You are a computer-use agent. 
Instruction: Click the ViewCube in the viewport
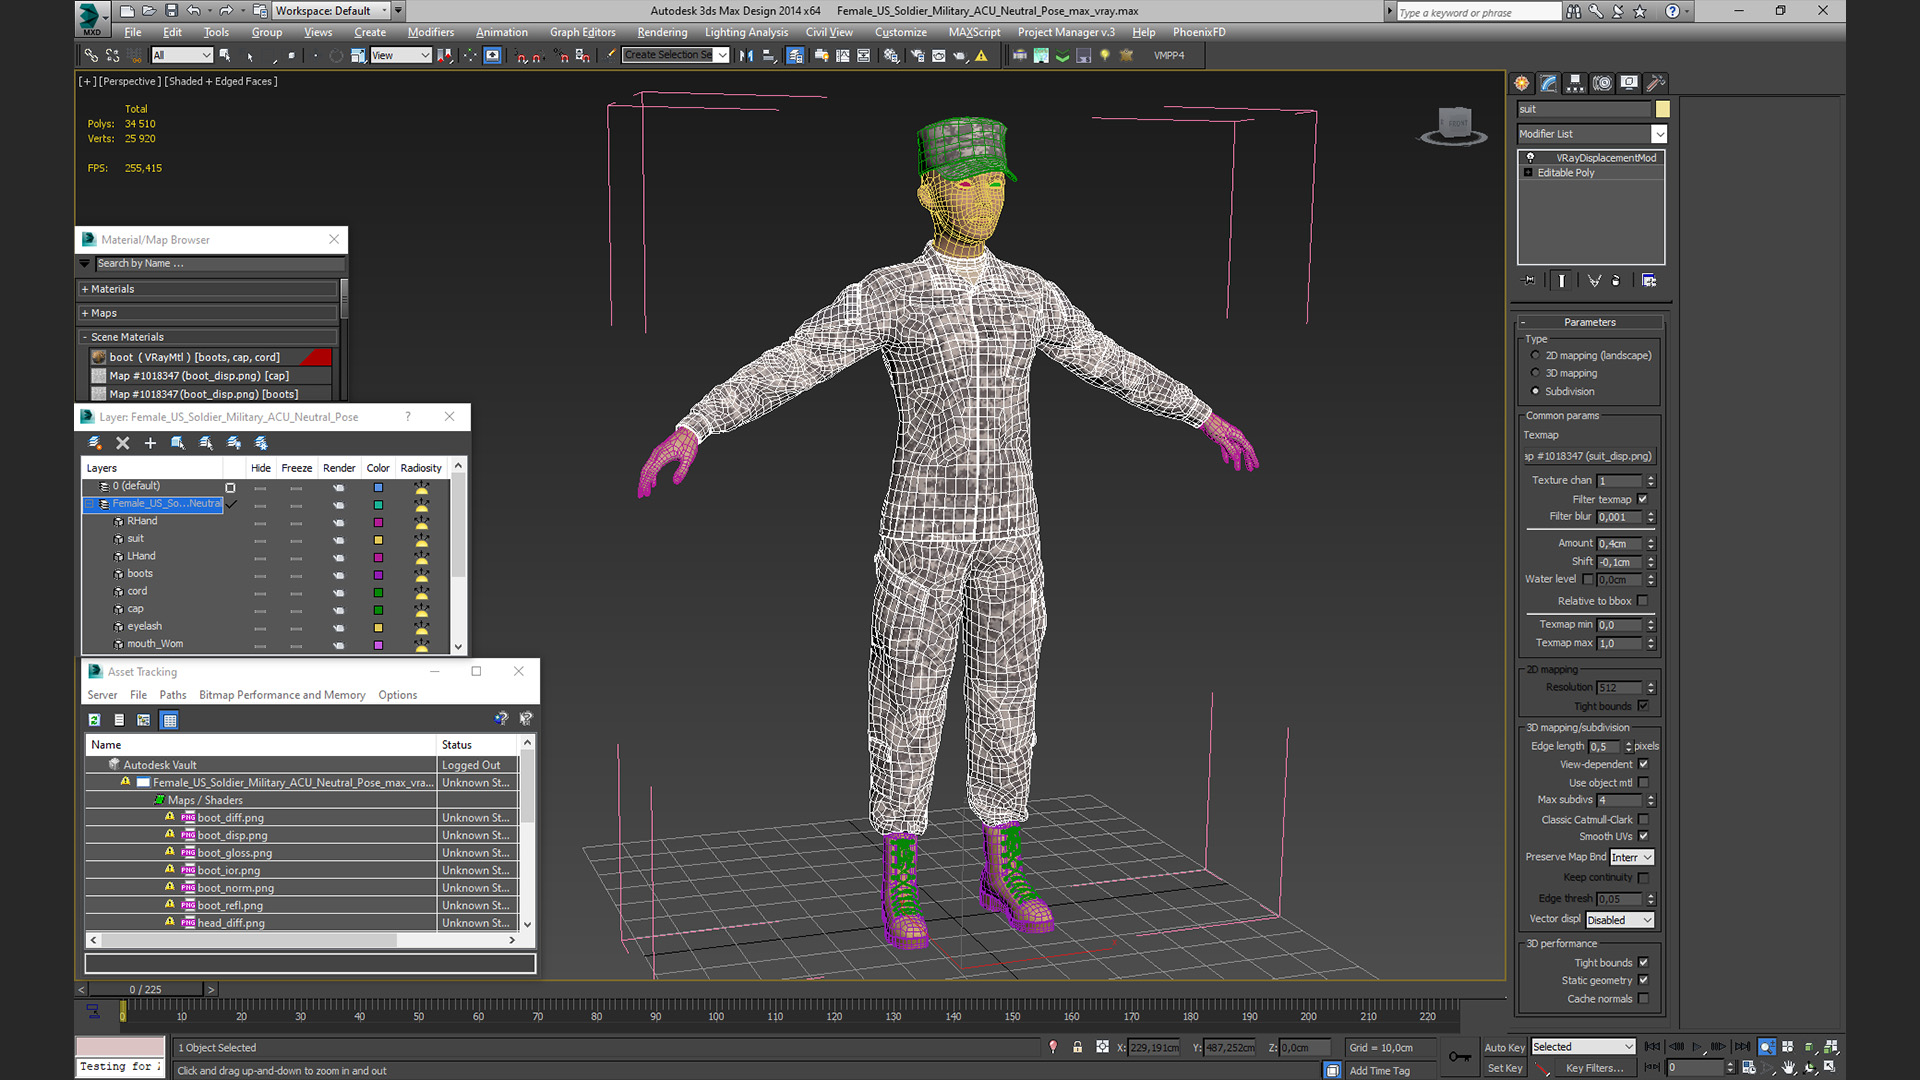[1454, 126]
